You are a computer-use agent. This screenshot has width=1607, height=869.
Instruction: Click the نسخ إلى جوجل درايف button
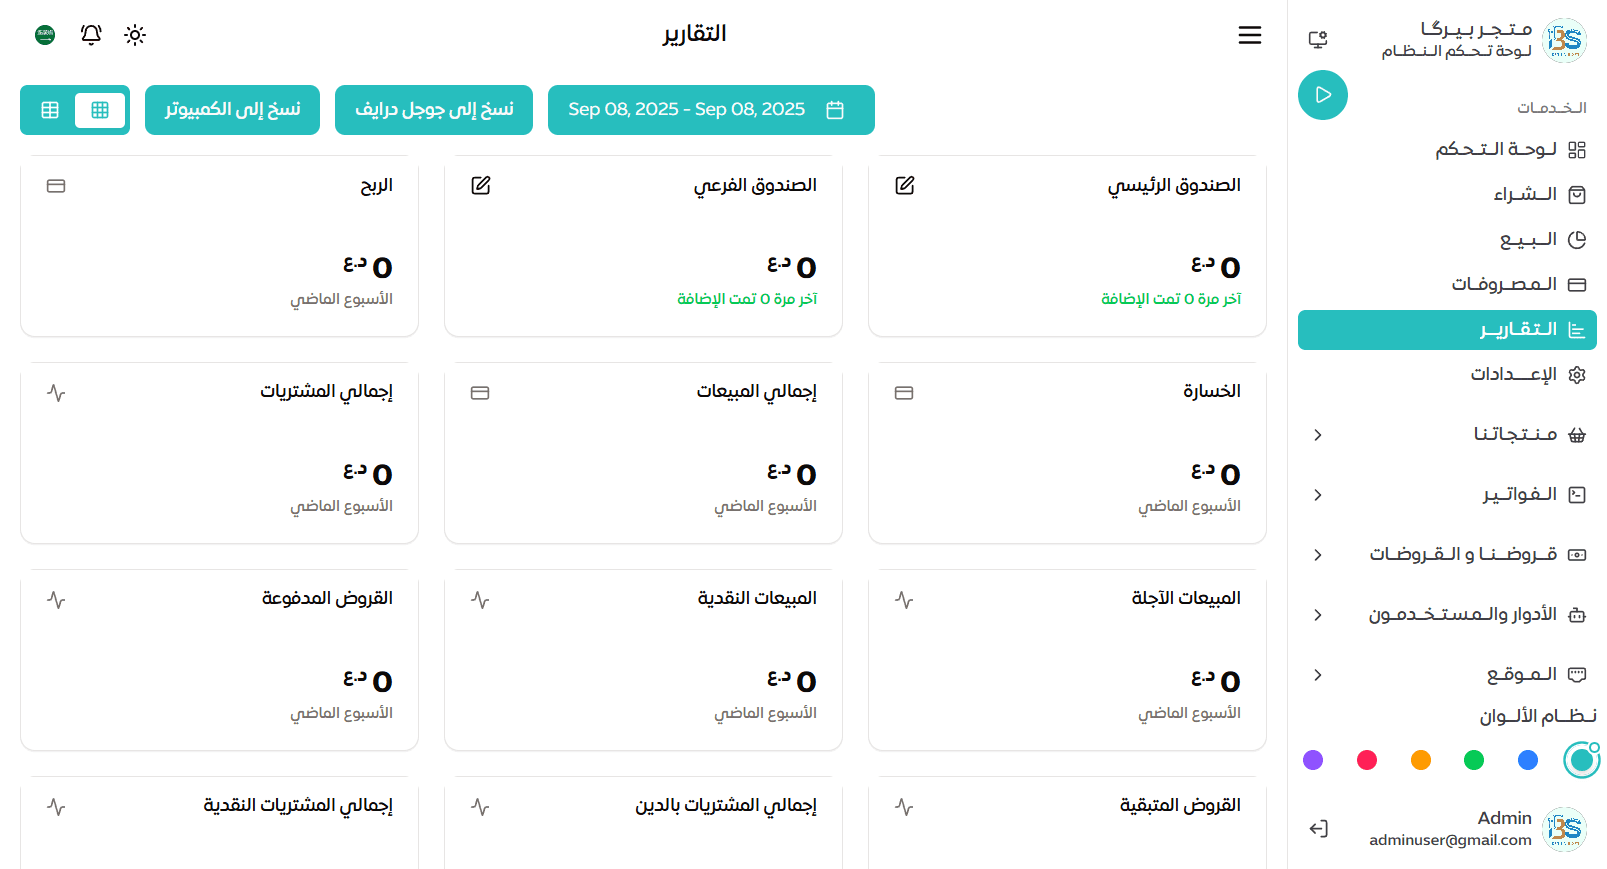coord(433,110)
